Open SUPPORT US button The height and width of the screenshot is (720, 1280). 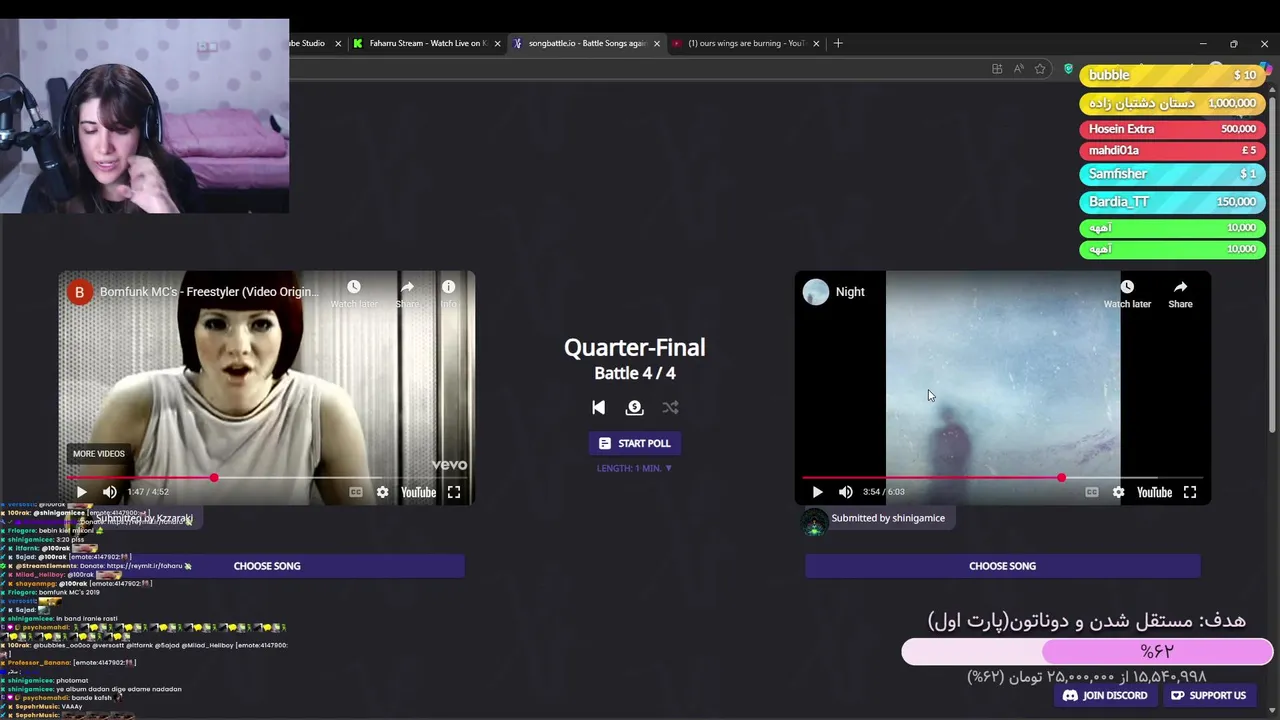tap(1208, 696)
